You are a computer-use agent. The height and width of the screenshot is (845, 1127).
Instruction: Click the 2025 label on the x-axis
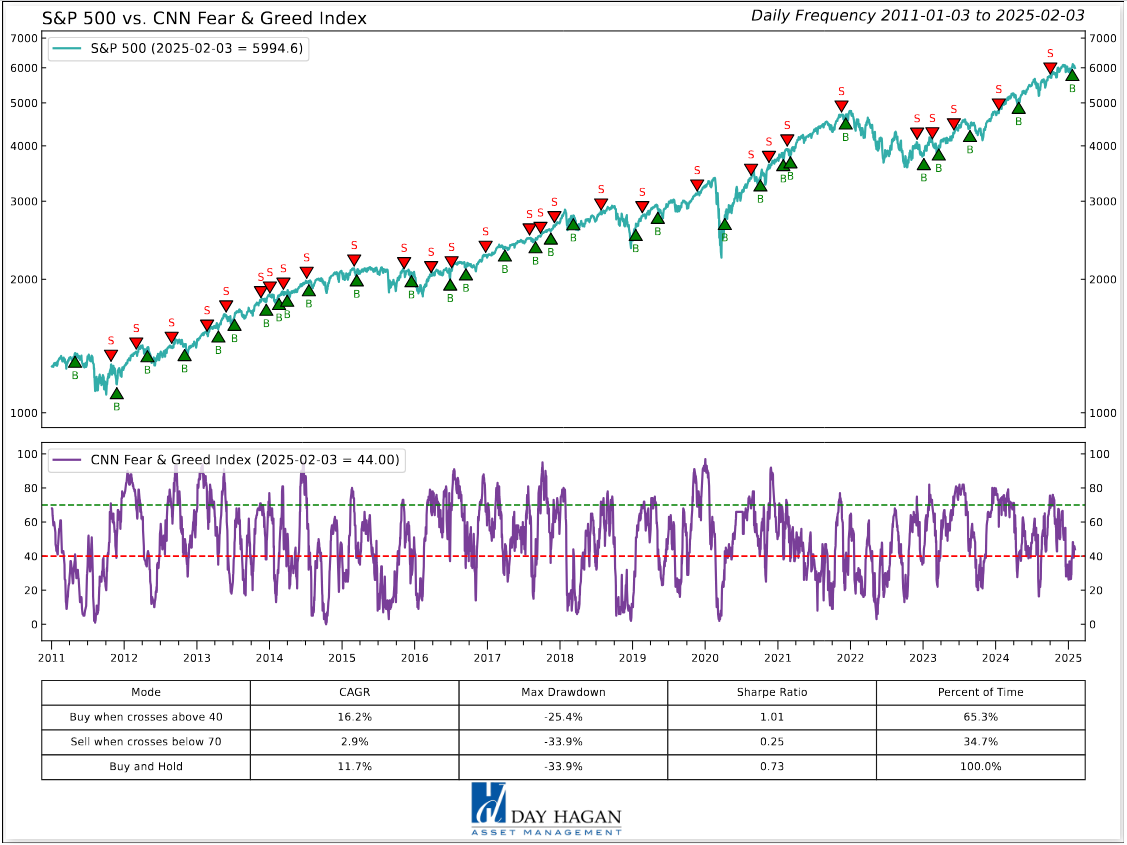pyautogui.click(x=1068, y=657)
